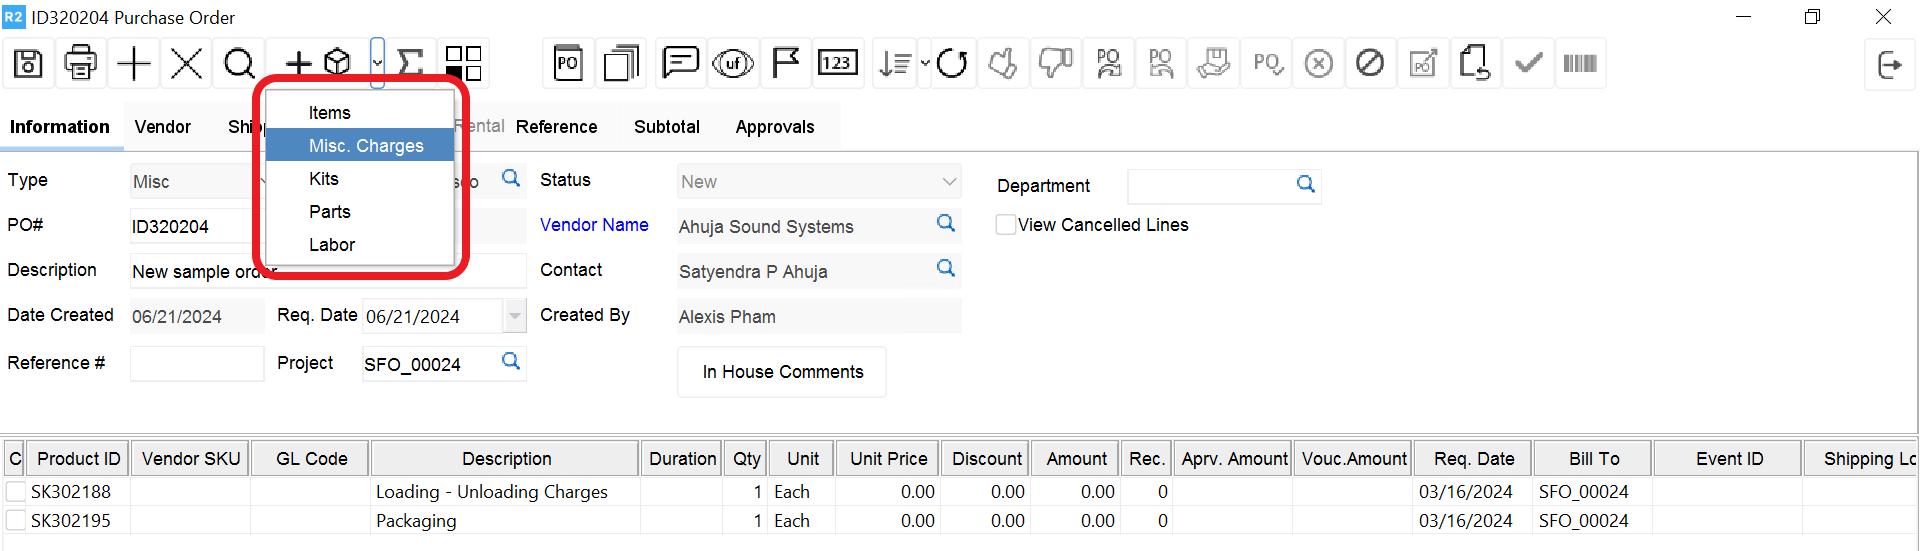Click the thumbs up approve icon
Image resolution: width=1920 pixels, height=551 pixels.
pyautogui.click(x=1002, y=64)
